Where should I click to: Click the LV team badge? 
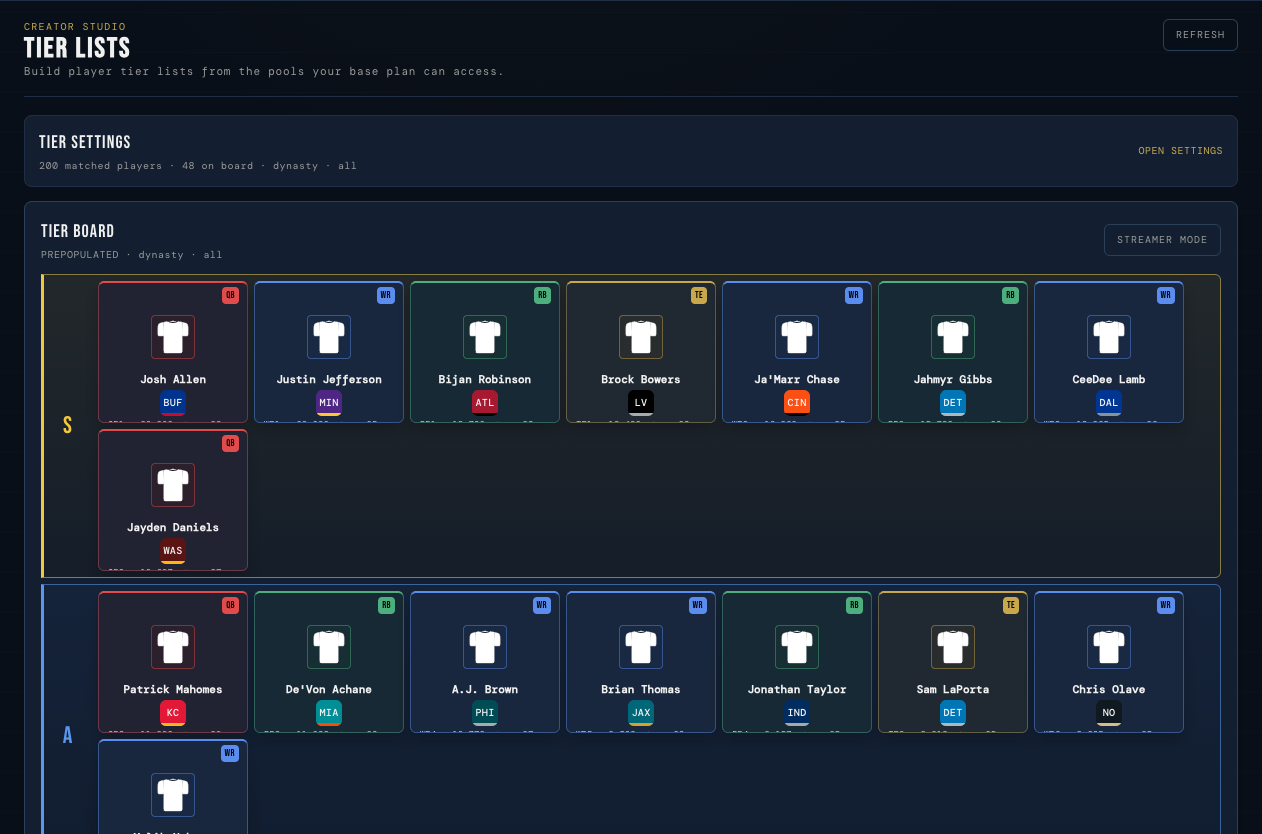pyautogui.click(x=641, y=403)
